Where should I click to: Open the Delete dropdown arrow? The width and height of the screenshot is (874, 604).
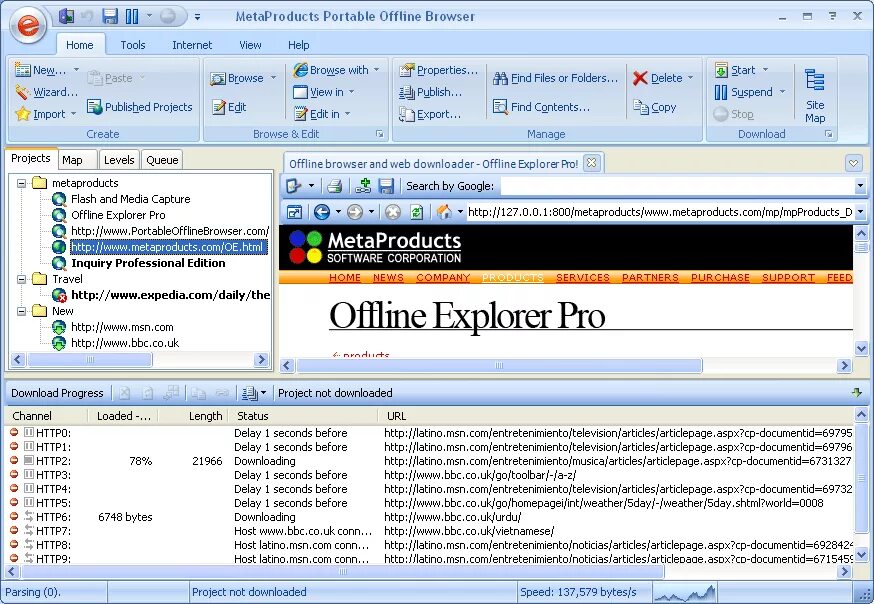[x=691, y=79]
